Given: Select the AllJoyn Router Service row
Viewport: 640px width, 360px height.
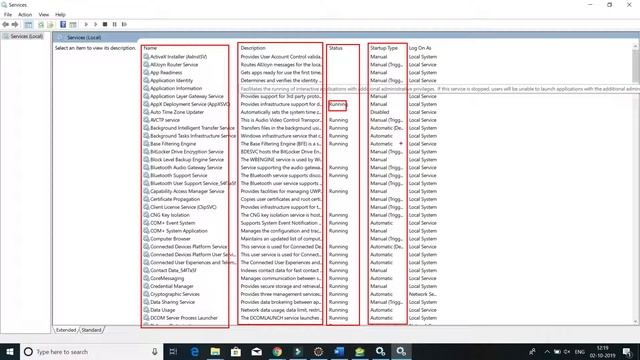Looking at the screenshot, I should pos(174,64).
